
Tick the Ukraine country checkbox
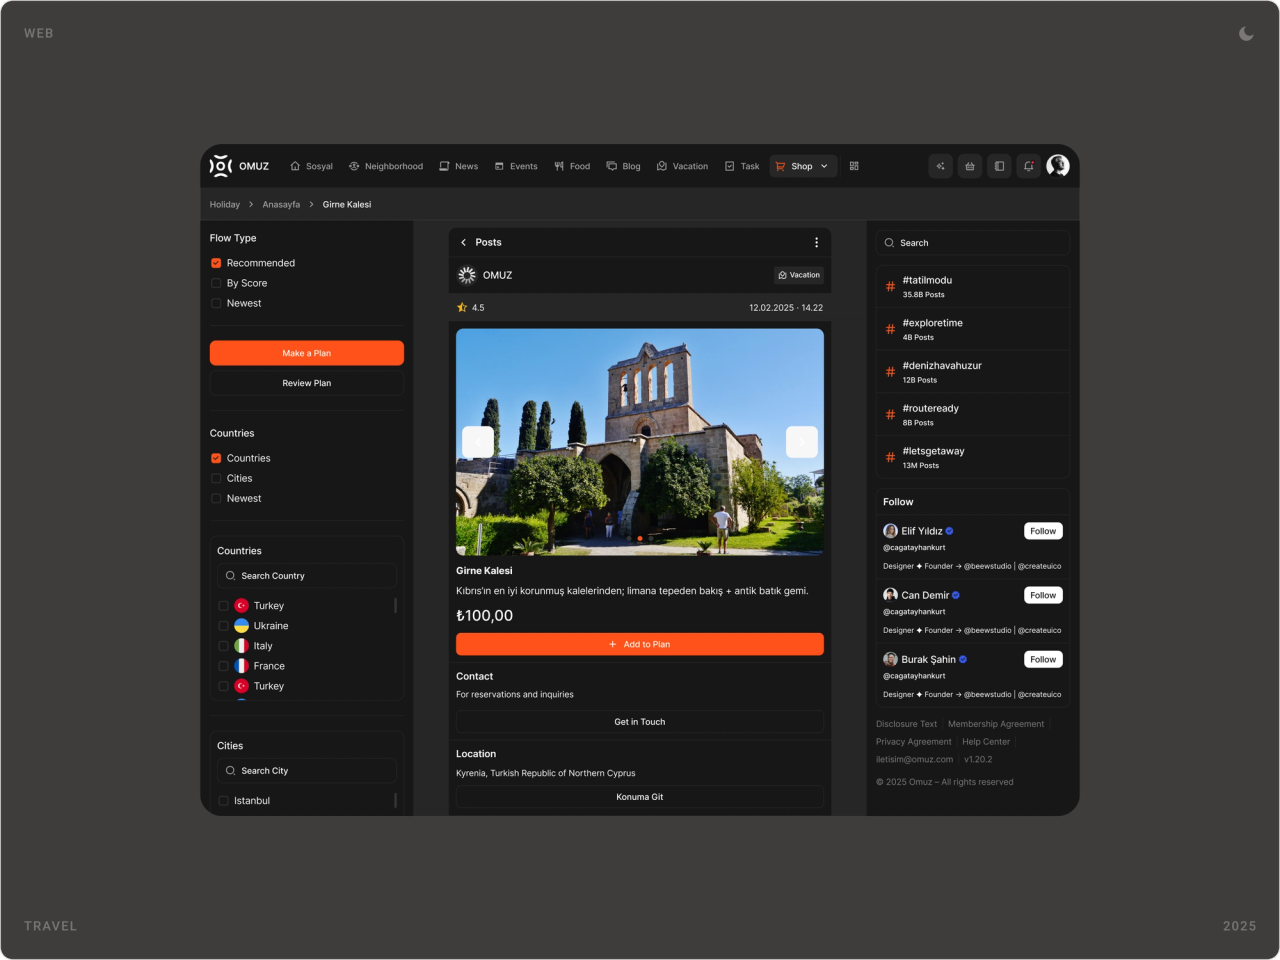tap(223, 626)
